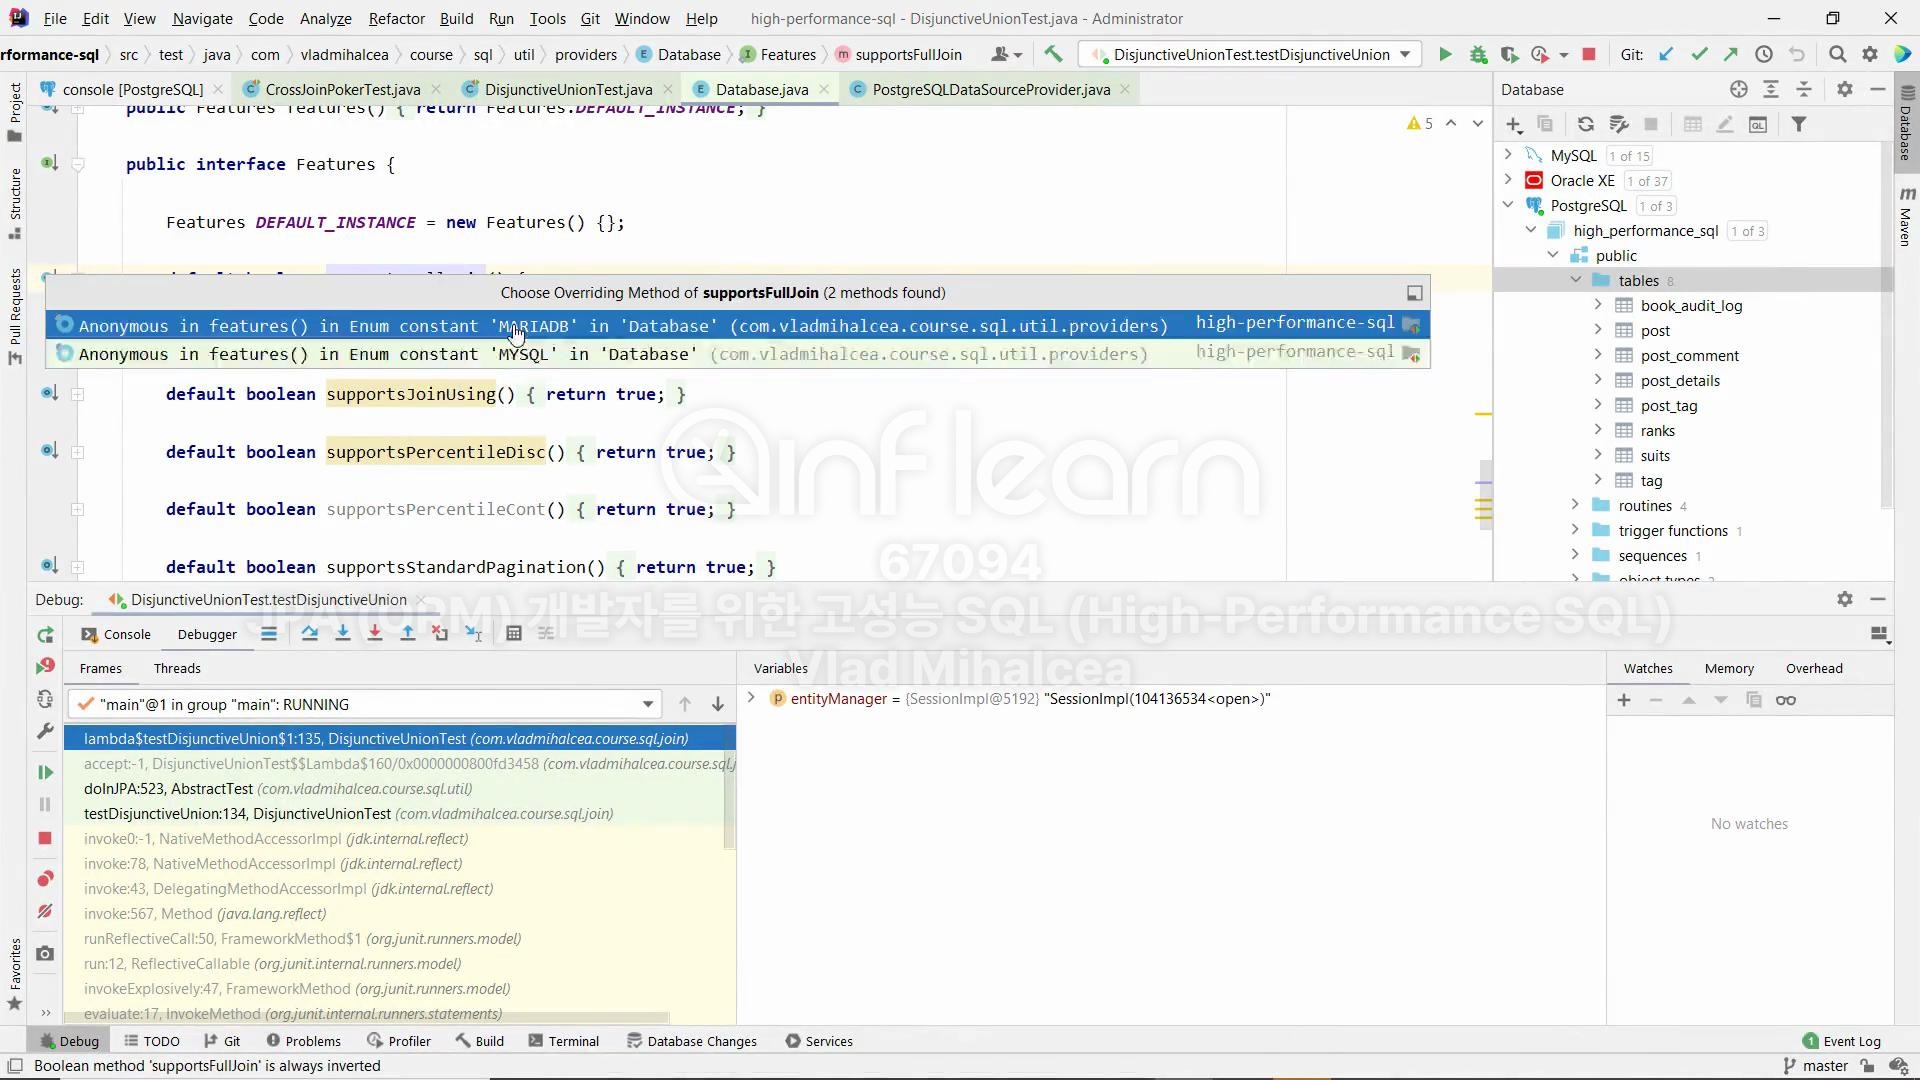Click Mute Breakpoints icon in debug sidebar
The width and height of the screenshot is (1920, 1080).
[x=45, y=912]
